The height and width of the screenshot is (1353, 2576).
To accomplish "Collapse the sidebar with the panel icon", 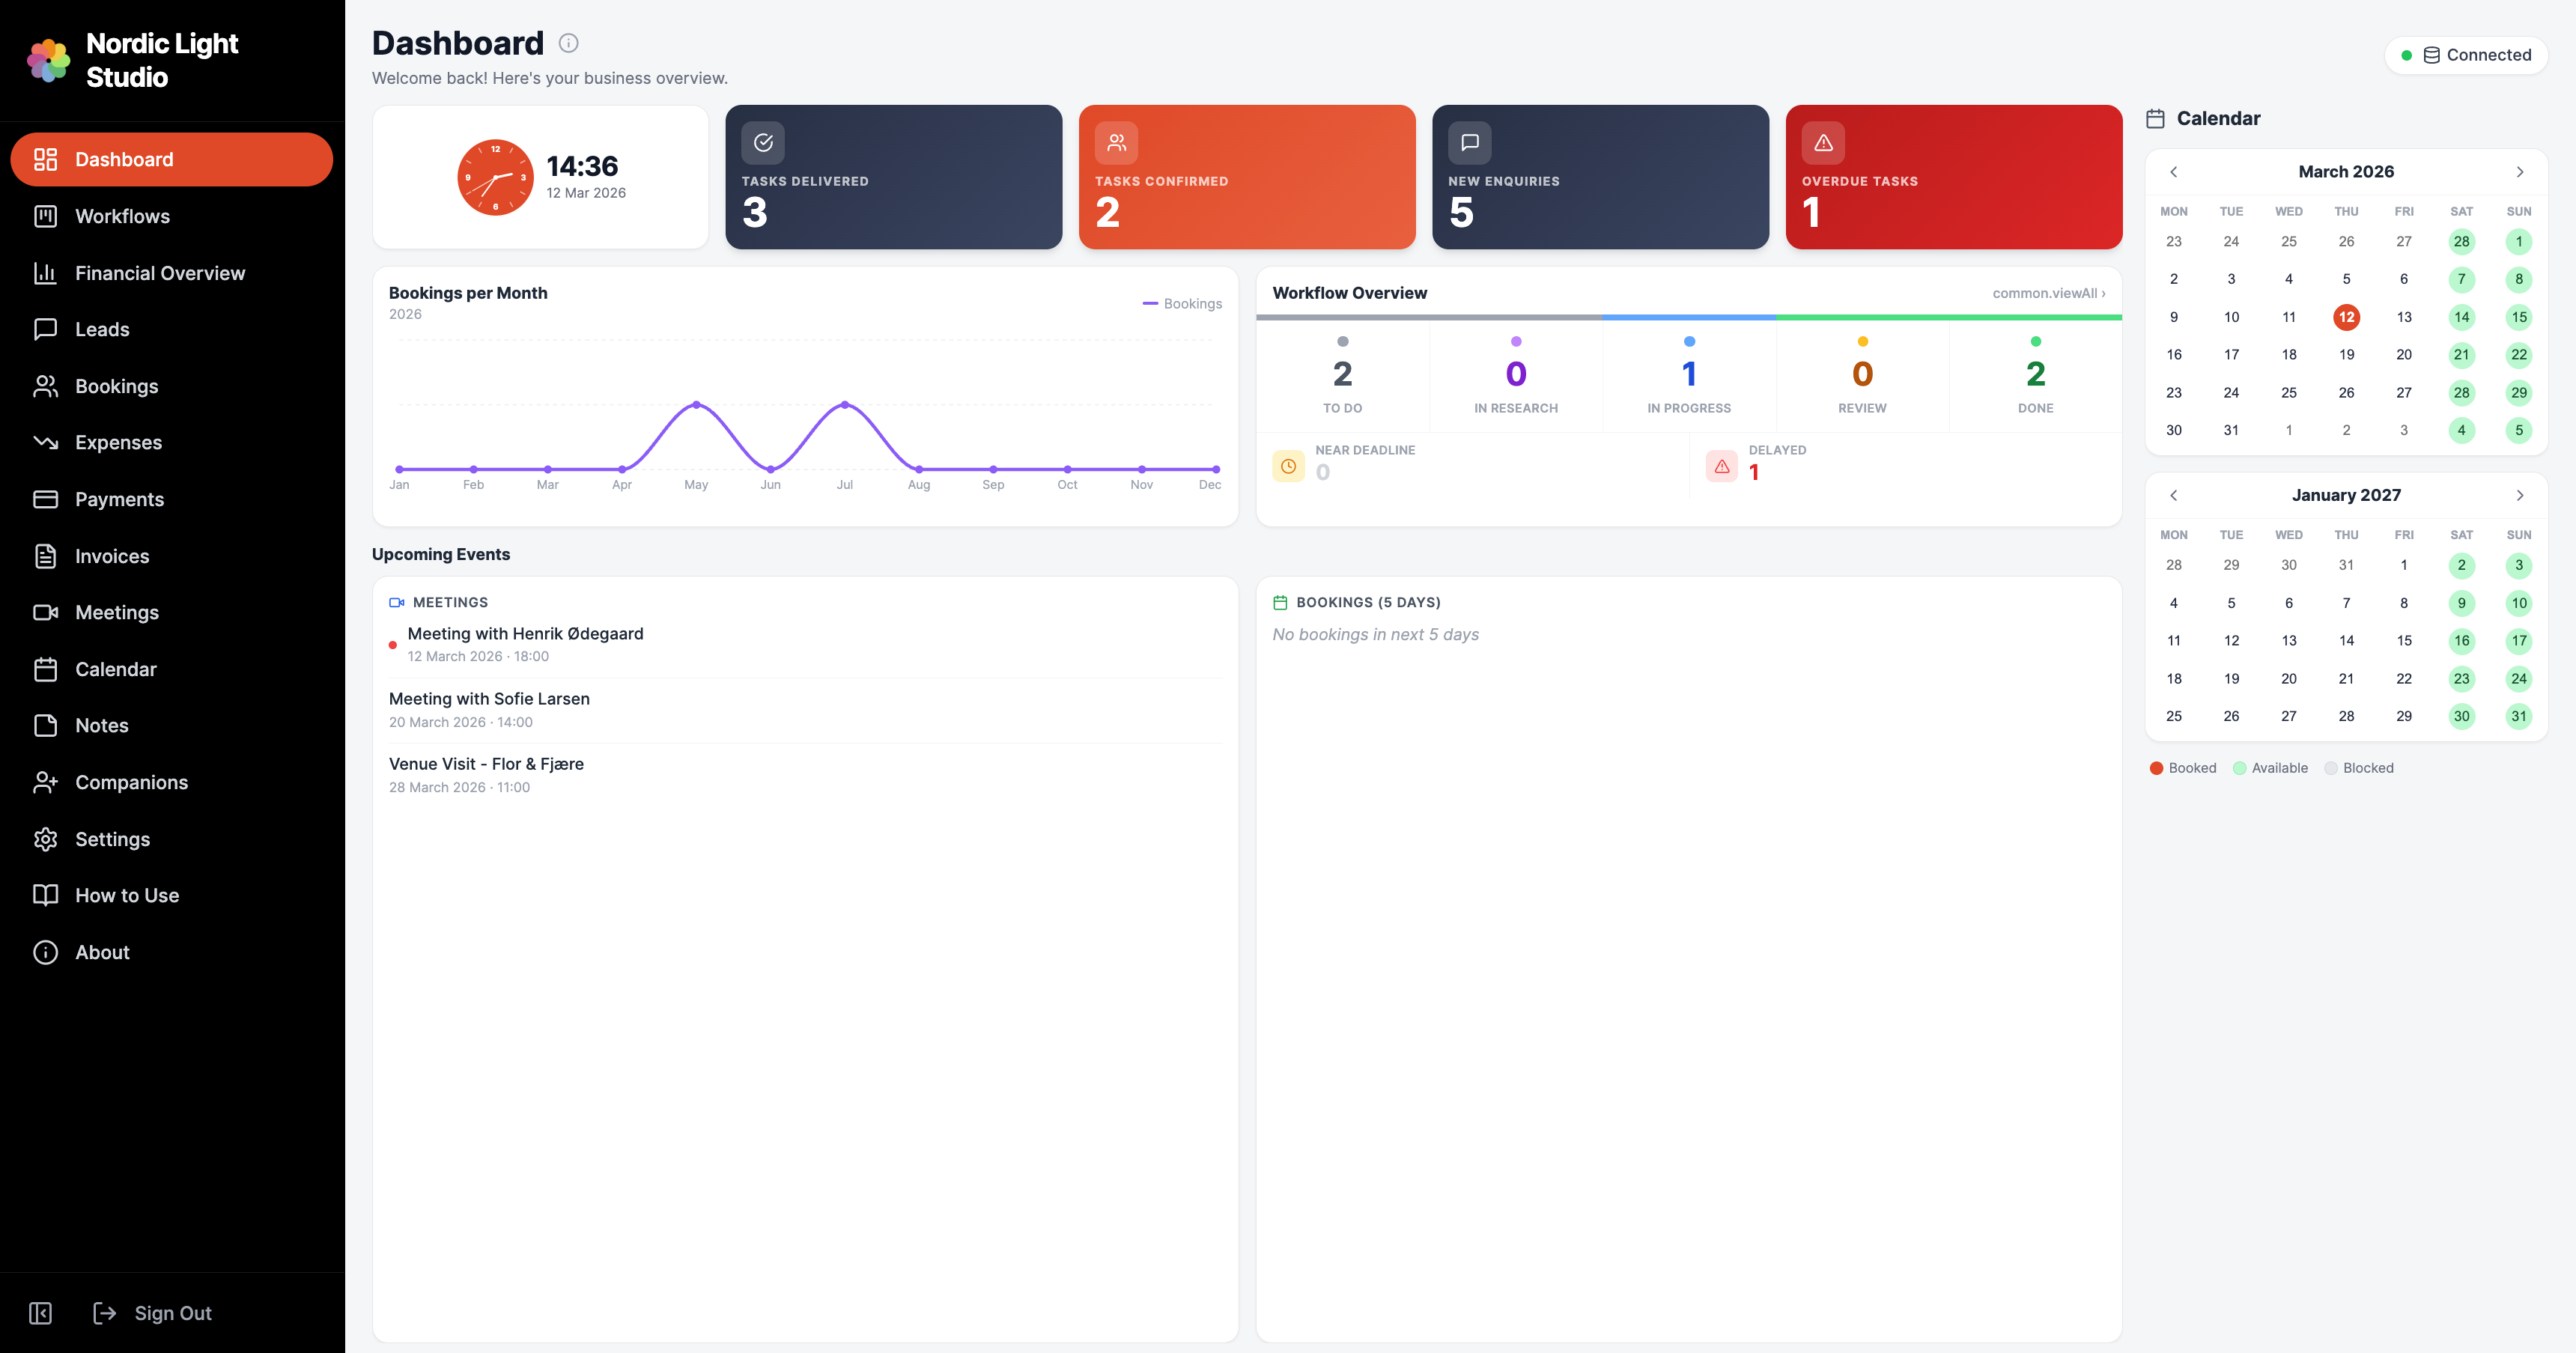I will (x=40, y=1312).
